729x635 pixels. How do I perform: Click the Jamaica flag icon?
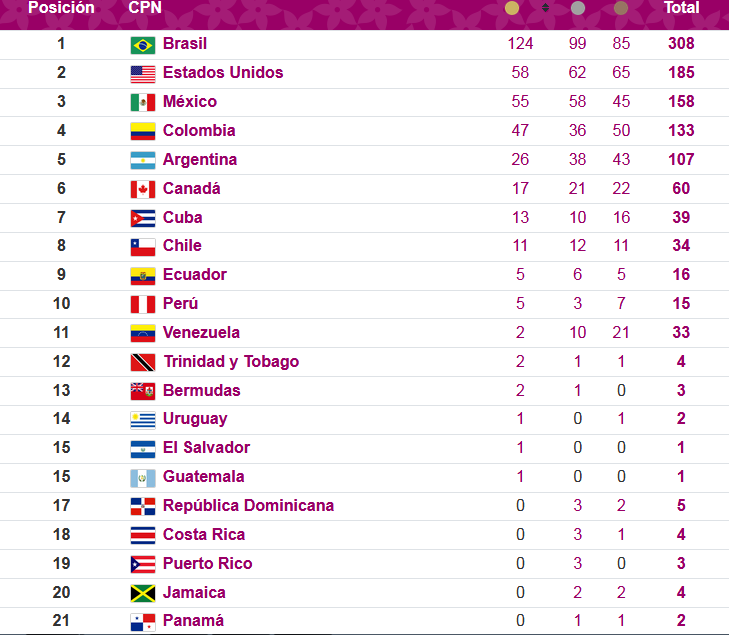143,593
